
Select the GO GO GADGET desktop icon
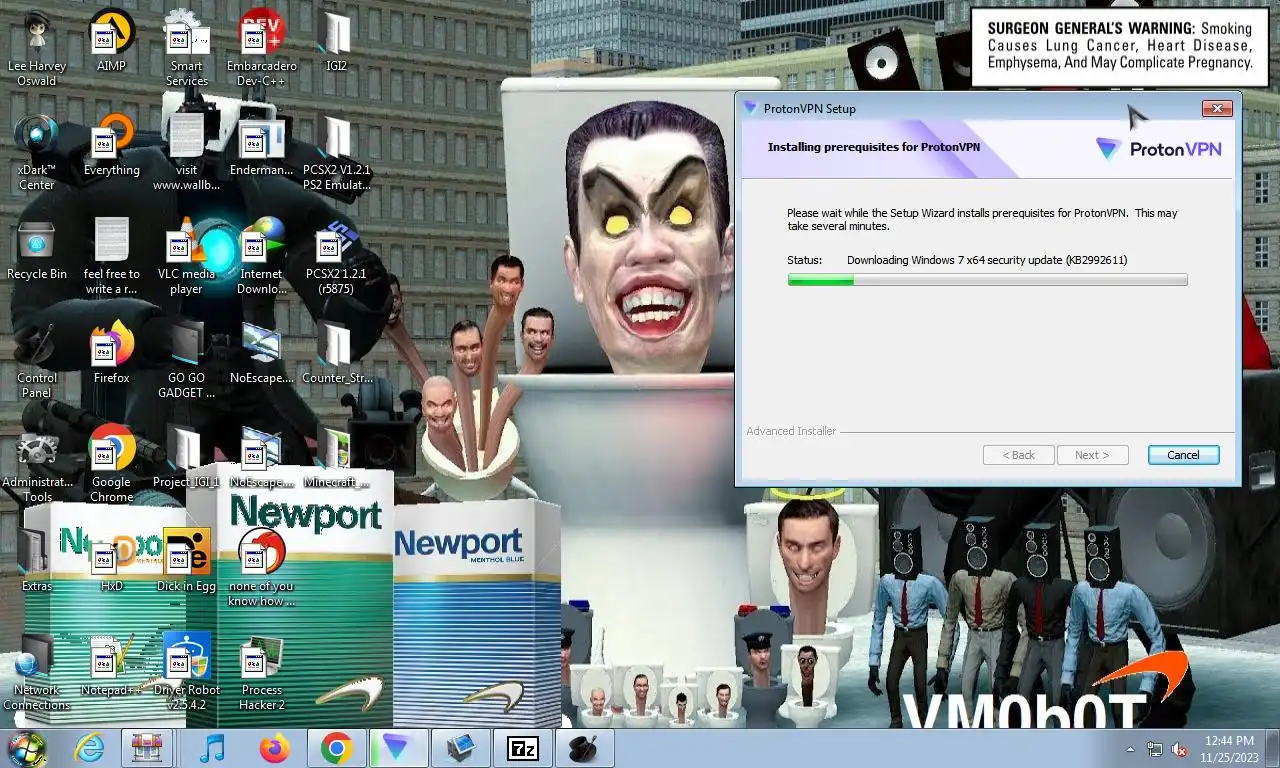(186, 360)
